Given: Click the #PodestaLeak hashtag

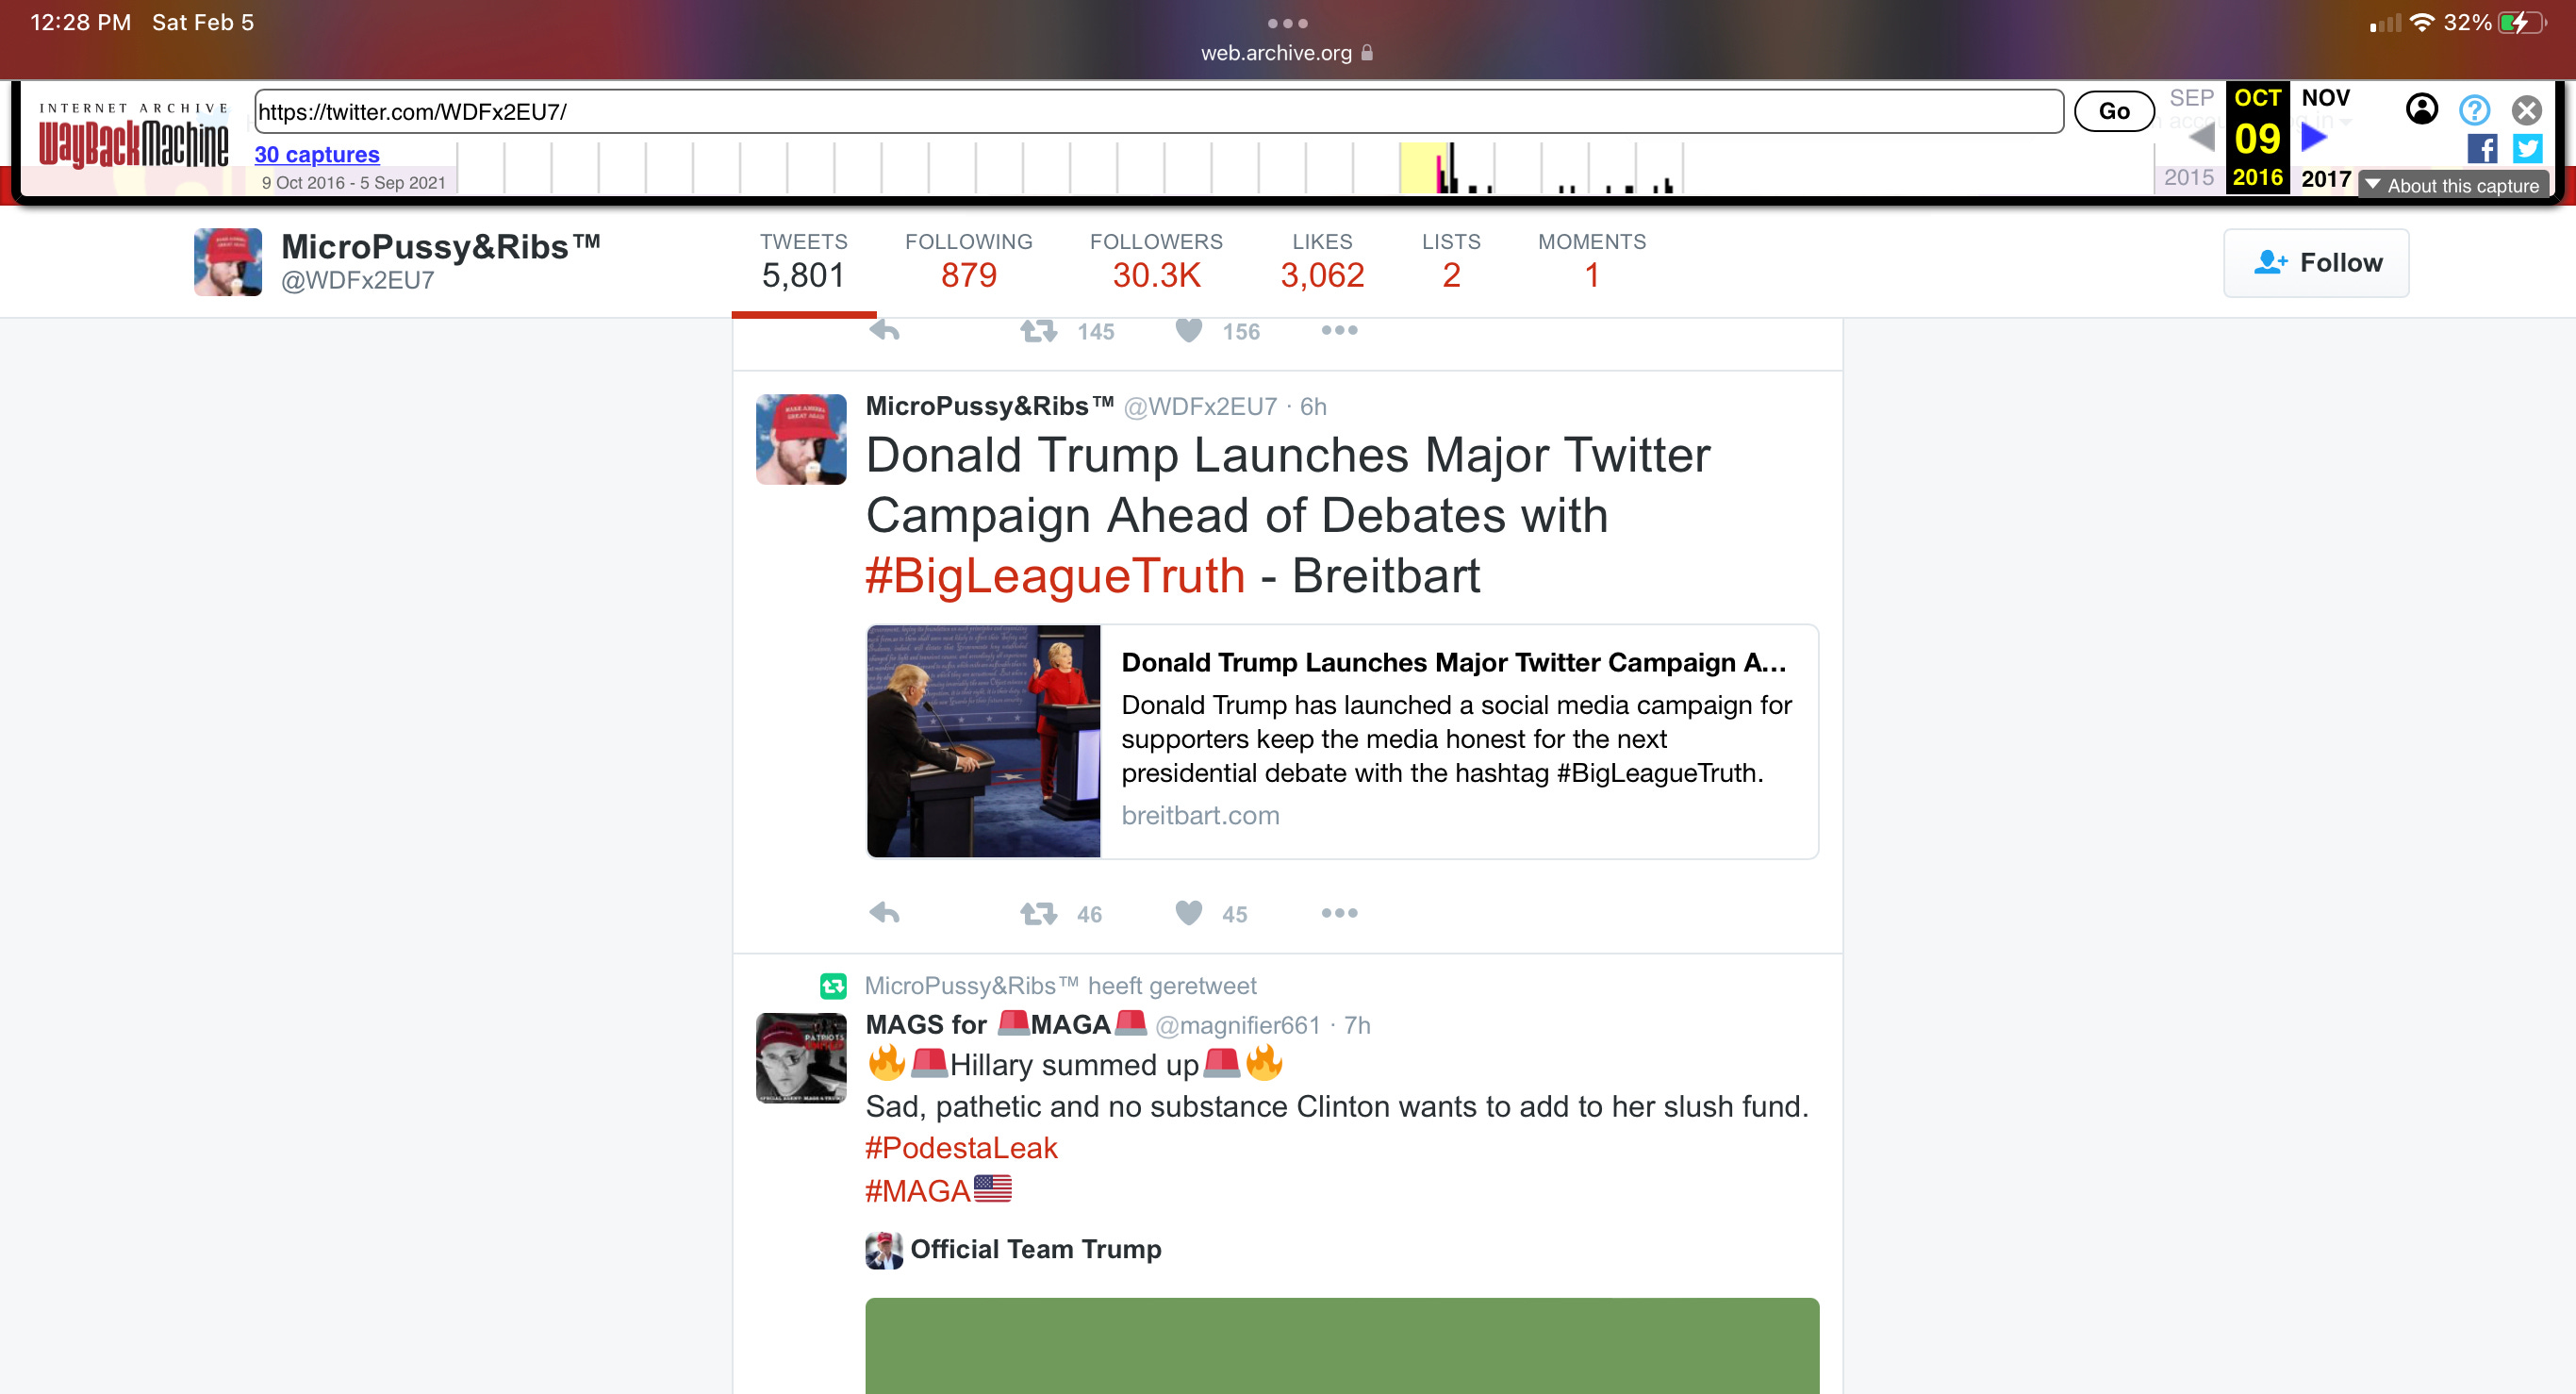Looking at the screenshot, I should pos(961,1148).
